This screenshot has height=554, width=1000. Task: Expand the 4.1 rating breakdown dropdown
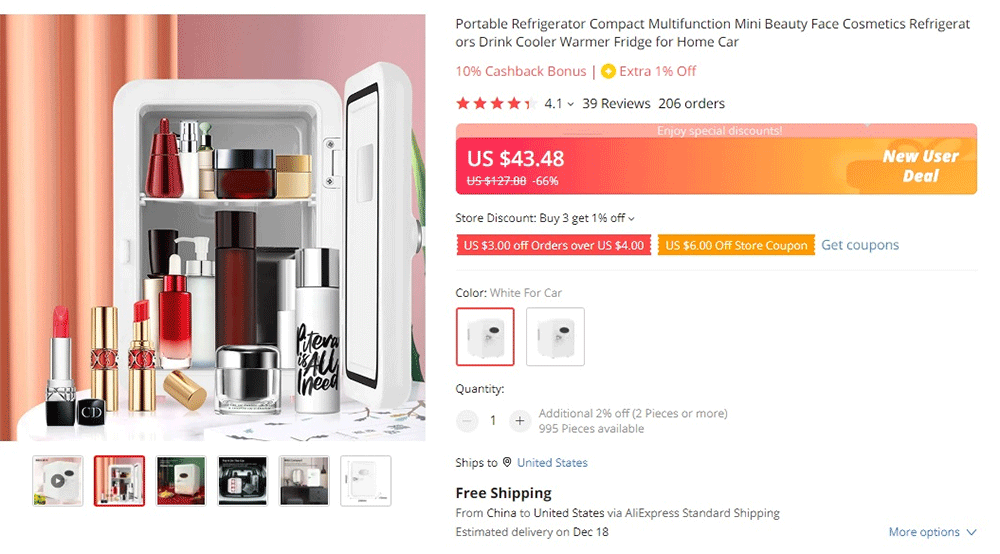[x=570, y=104]
